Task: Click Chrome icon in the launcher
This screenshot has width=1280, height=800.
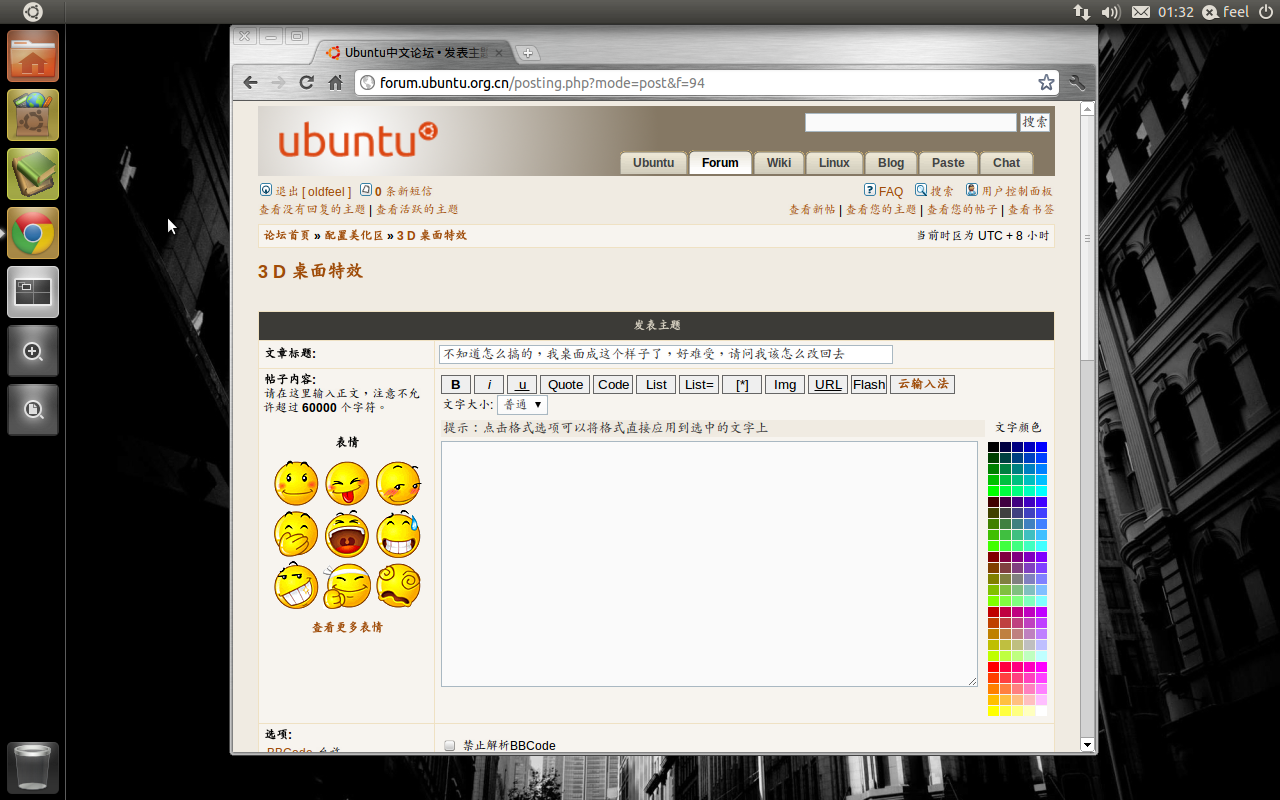Action: point(33,233)
